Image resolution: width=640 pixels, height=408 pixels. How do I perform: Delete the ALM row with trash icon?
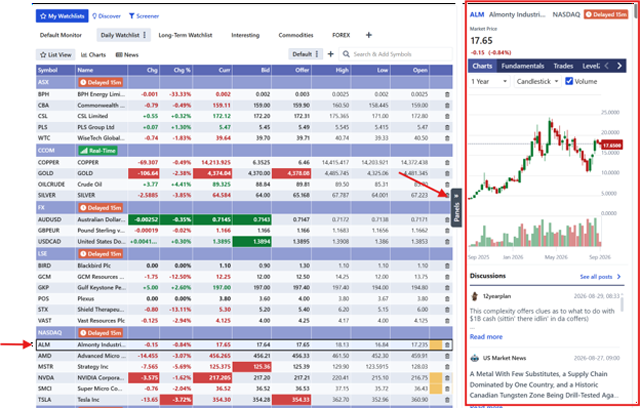[447, 345]
